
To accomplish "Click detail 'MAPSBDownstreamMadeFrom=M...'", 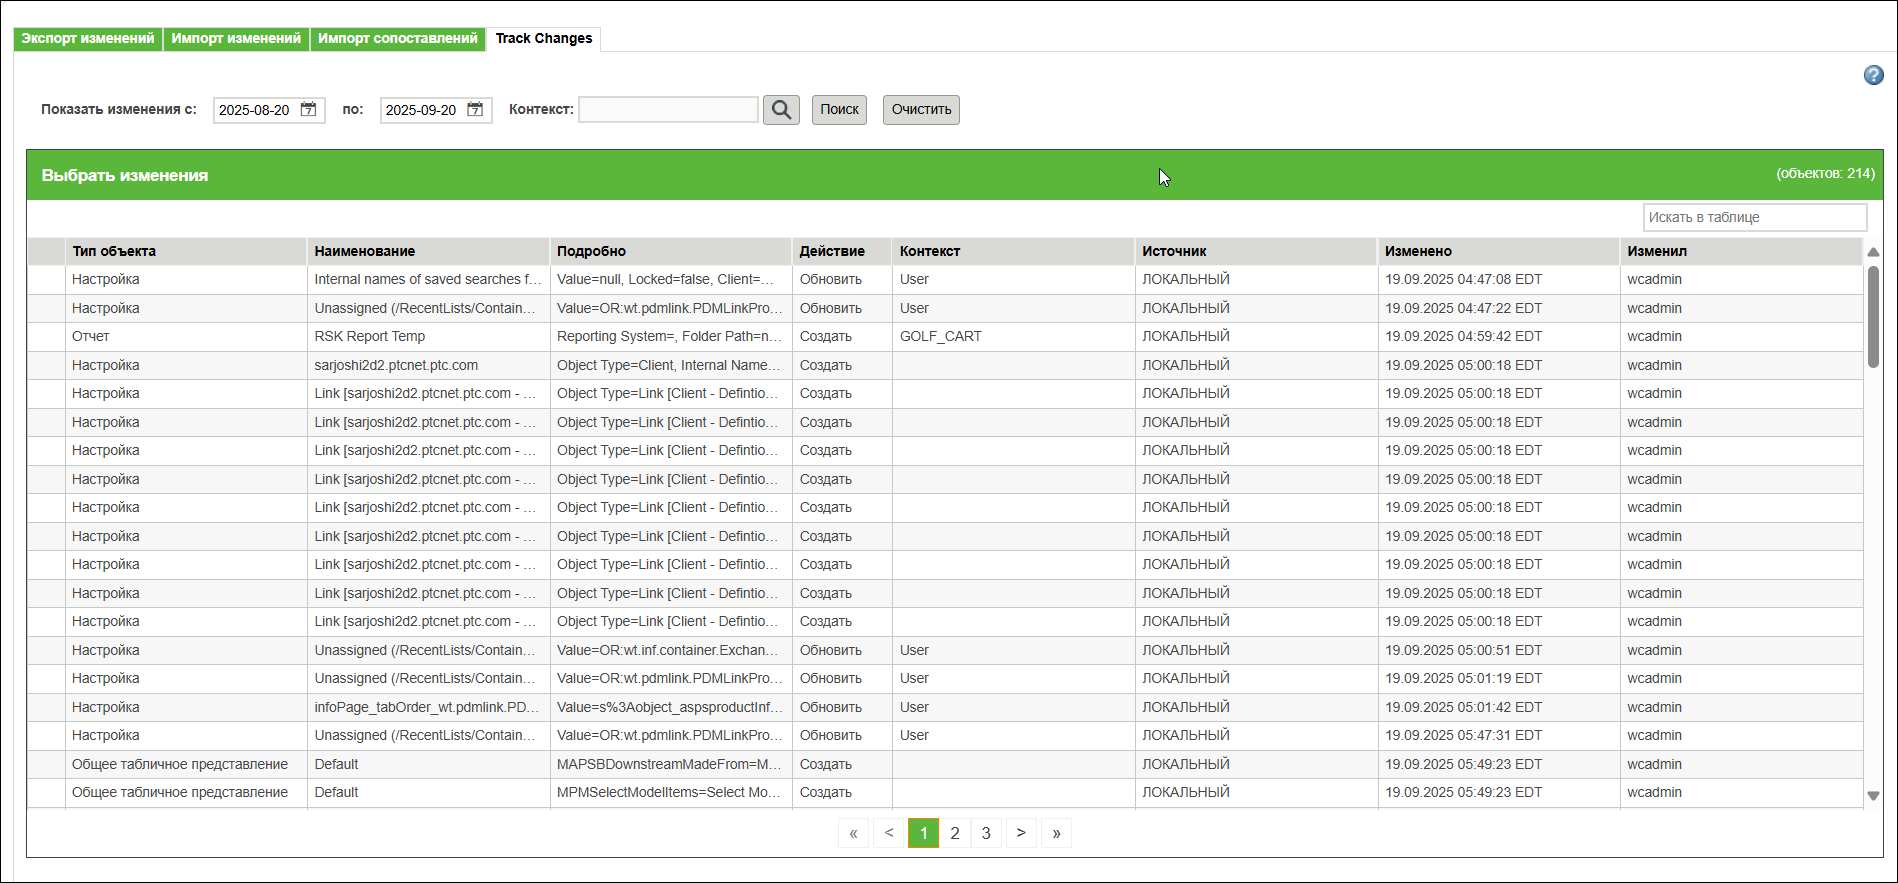I will 670,764.
